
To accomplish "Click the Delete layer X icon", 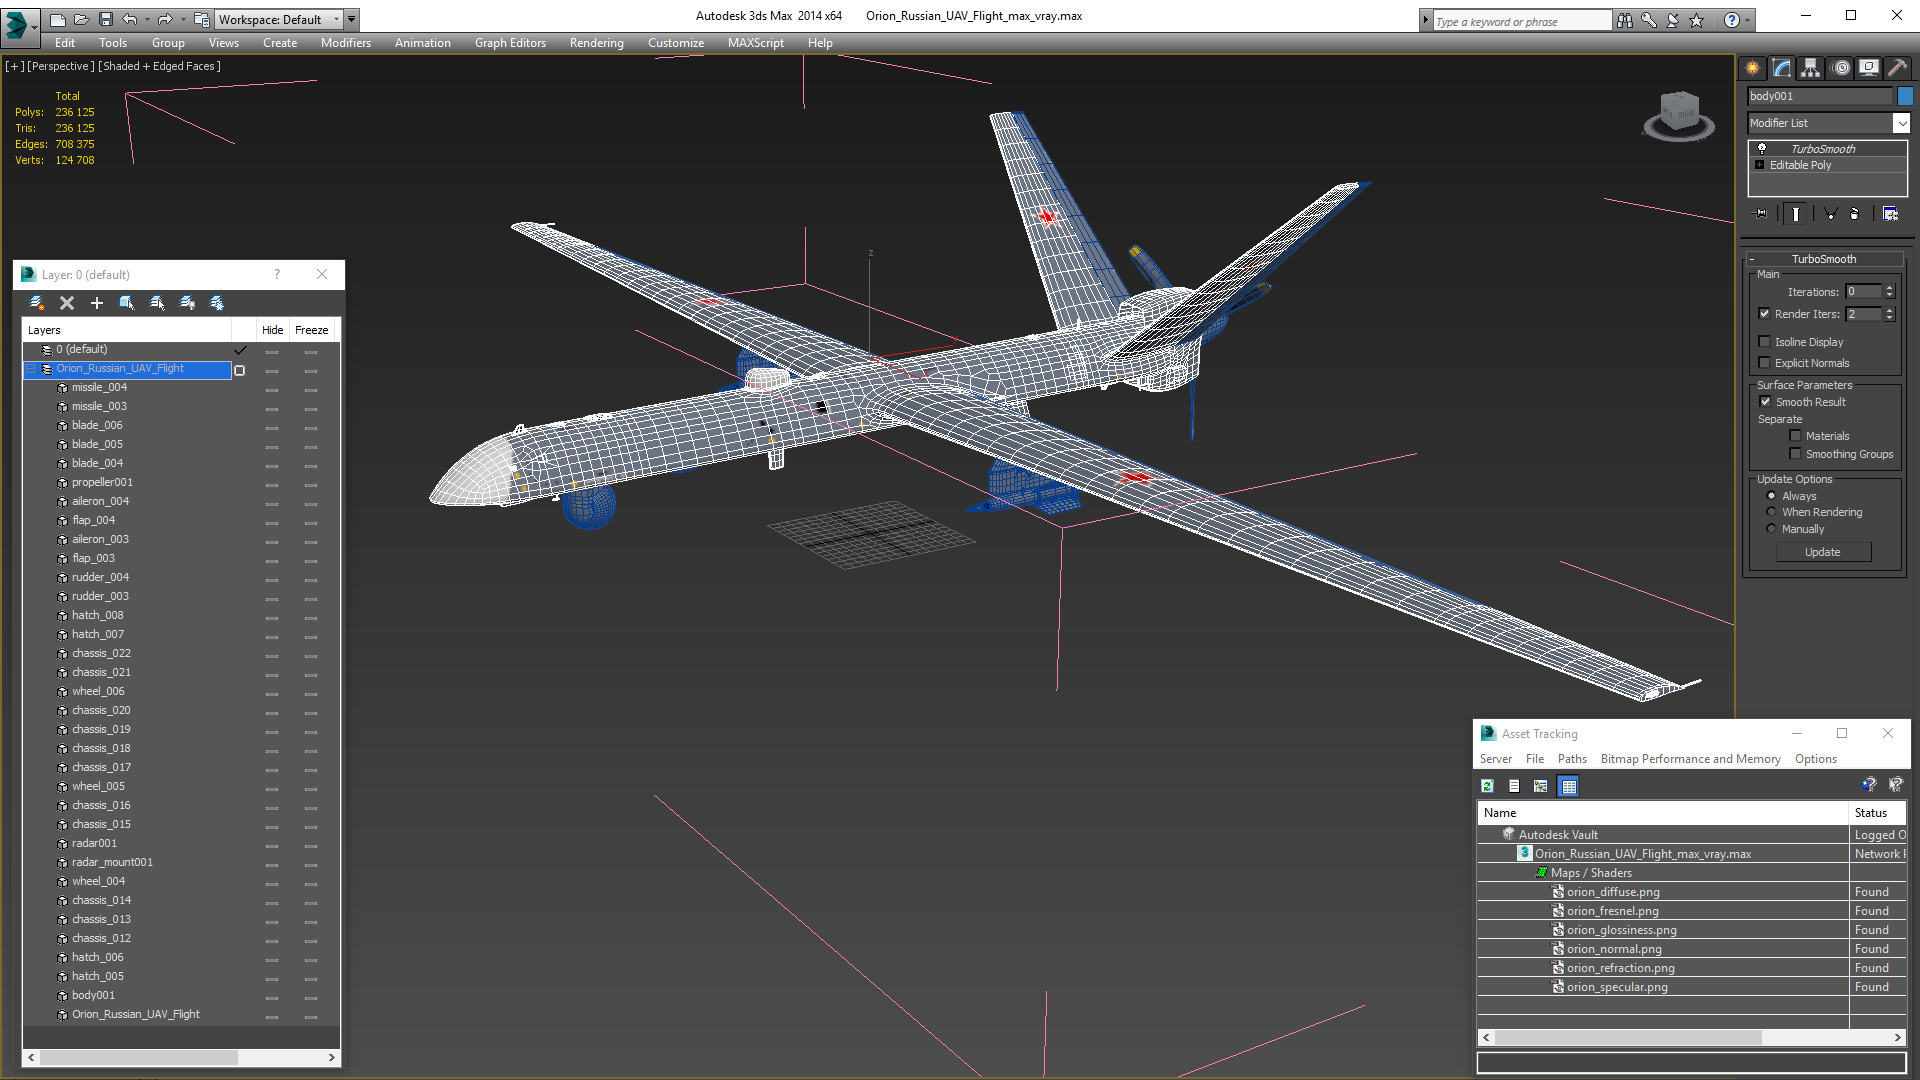I will [67, 303].
